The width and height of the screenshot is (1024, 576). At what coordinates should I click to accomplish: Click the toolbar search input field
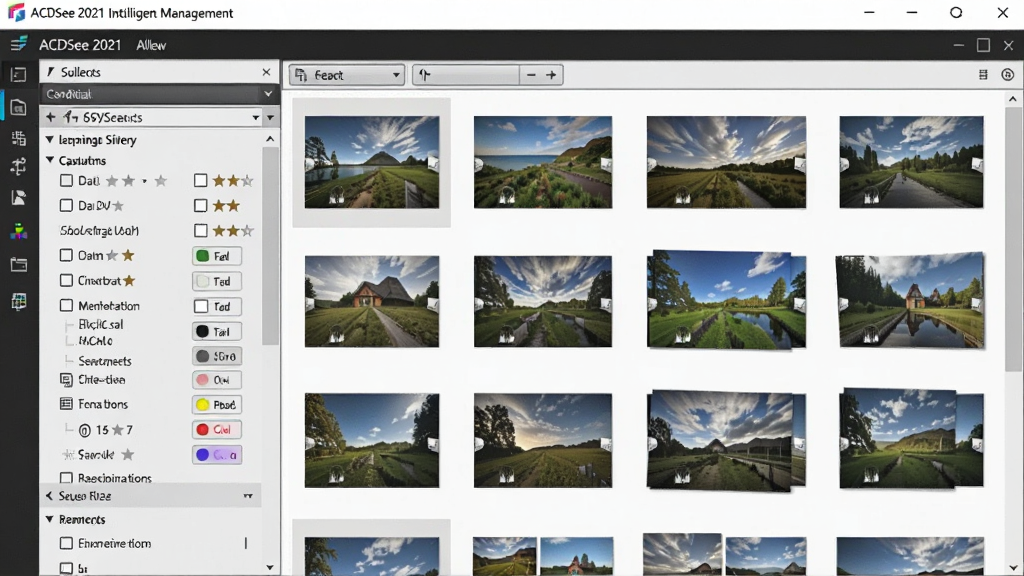(466, 75)
